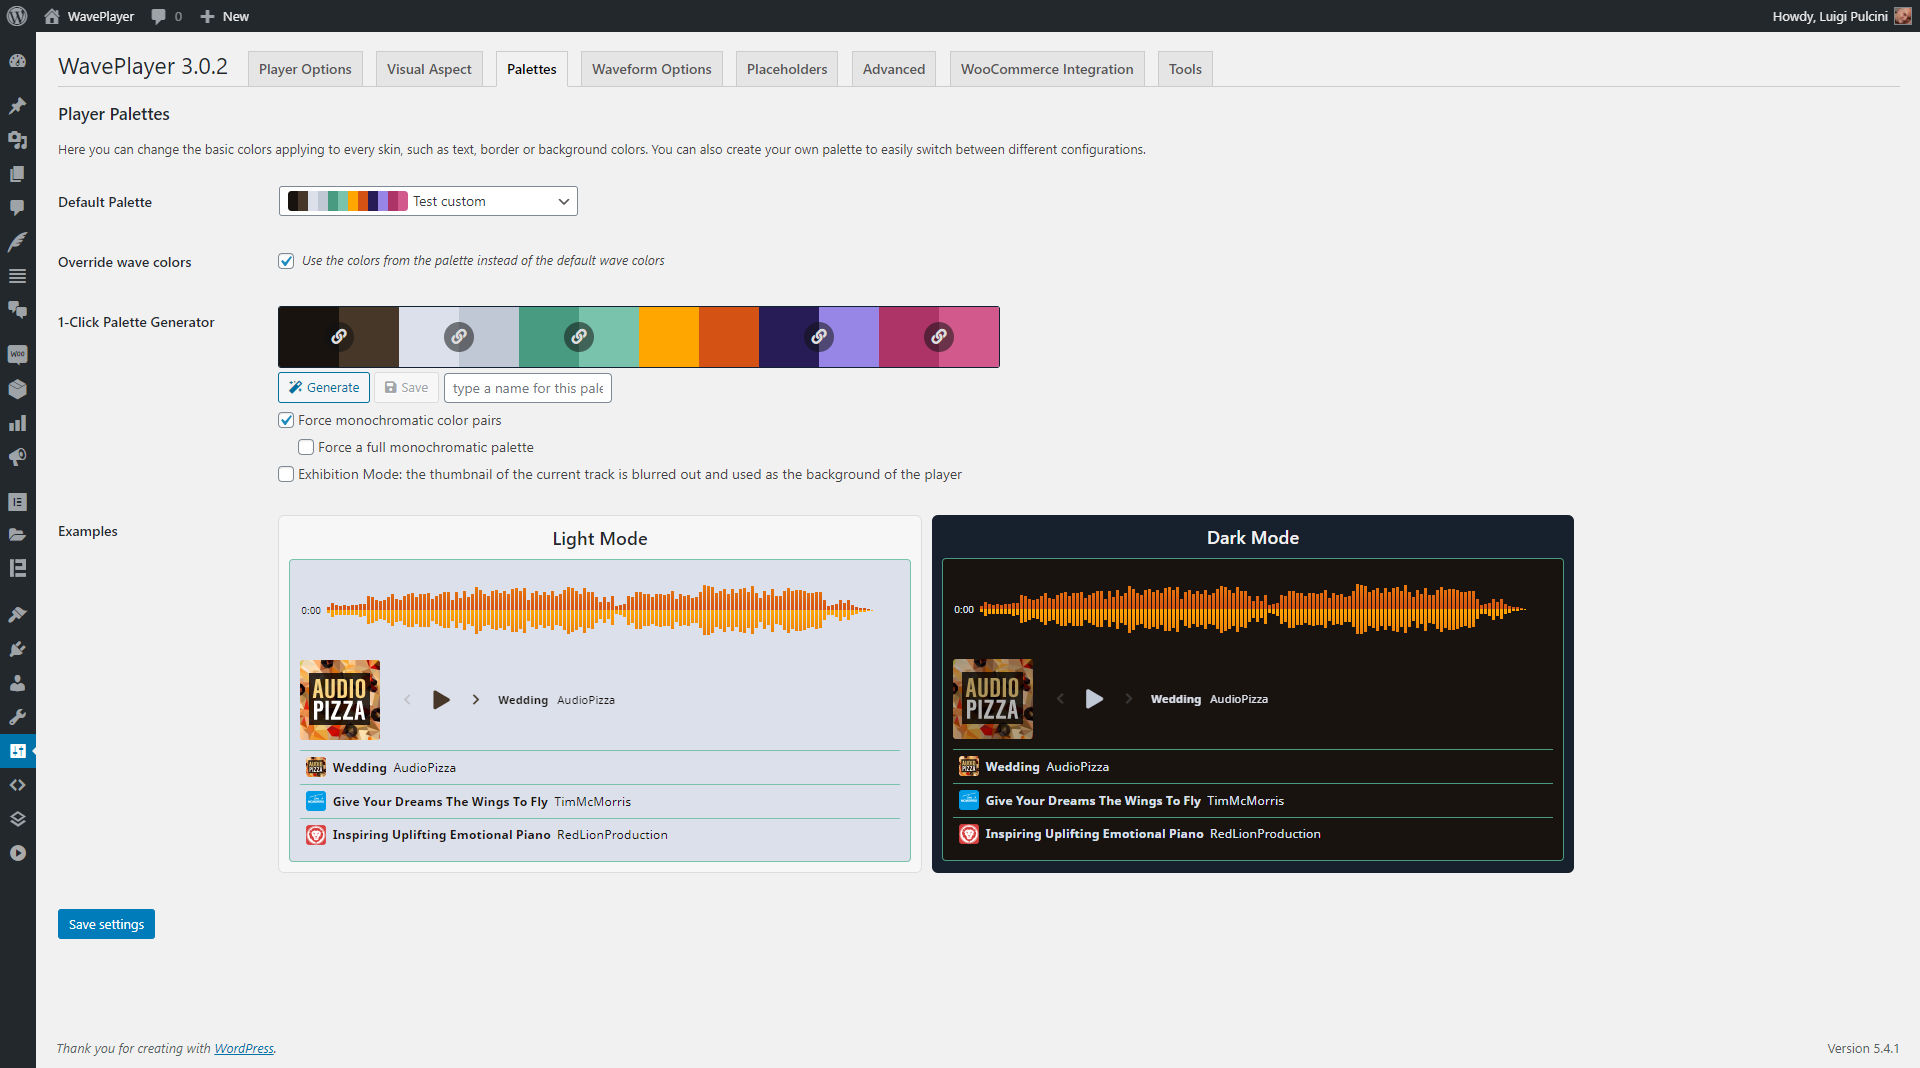Click the Generate palette button

click(x=324, y=388)
